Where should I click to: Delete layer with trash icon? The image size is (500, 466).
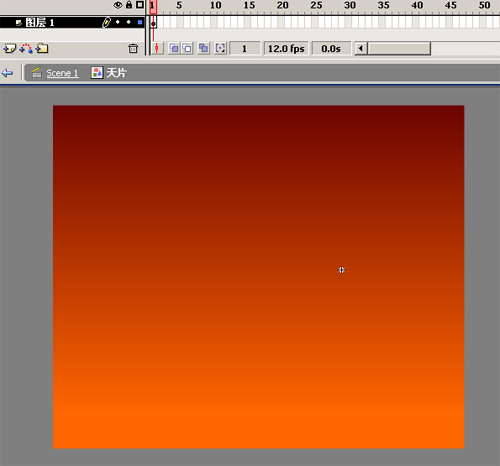133,49
